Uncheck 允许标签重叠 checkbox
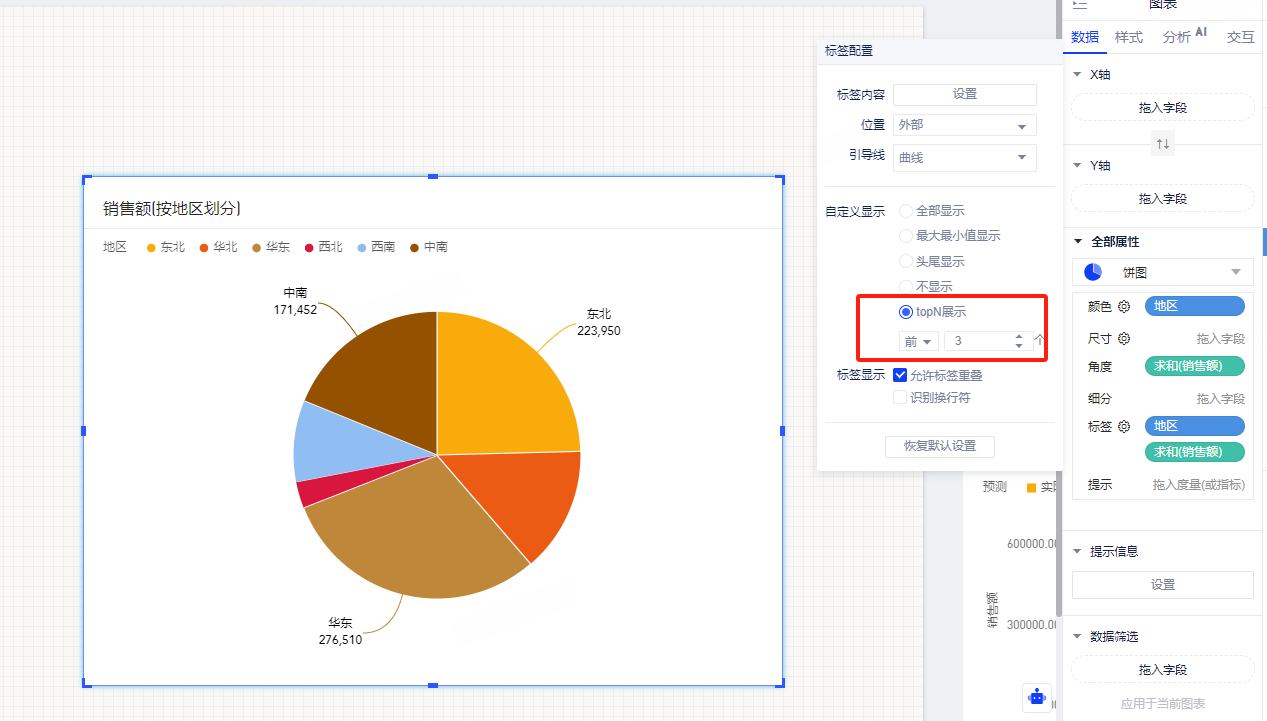 tap(900, 375)
